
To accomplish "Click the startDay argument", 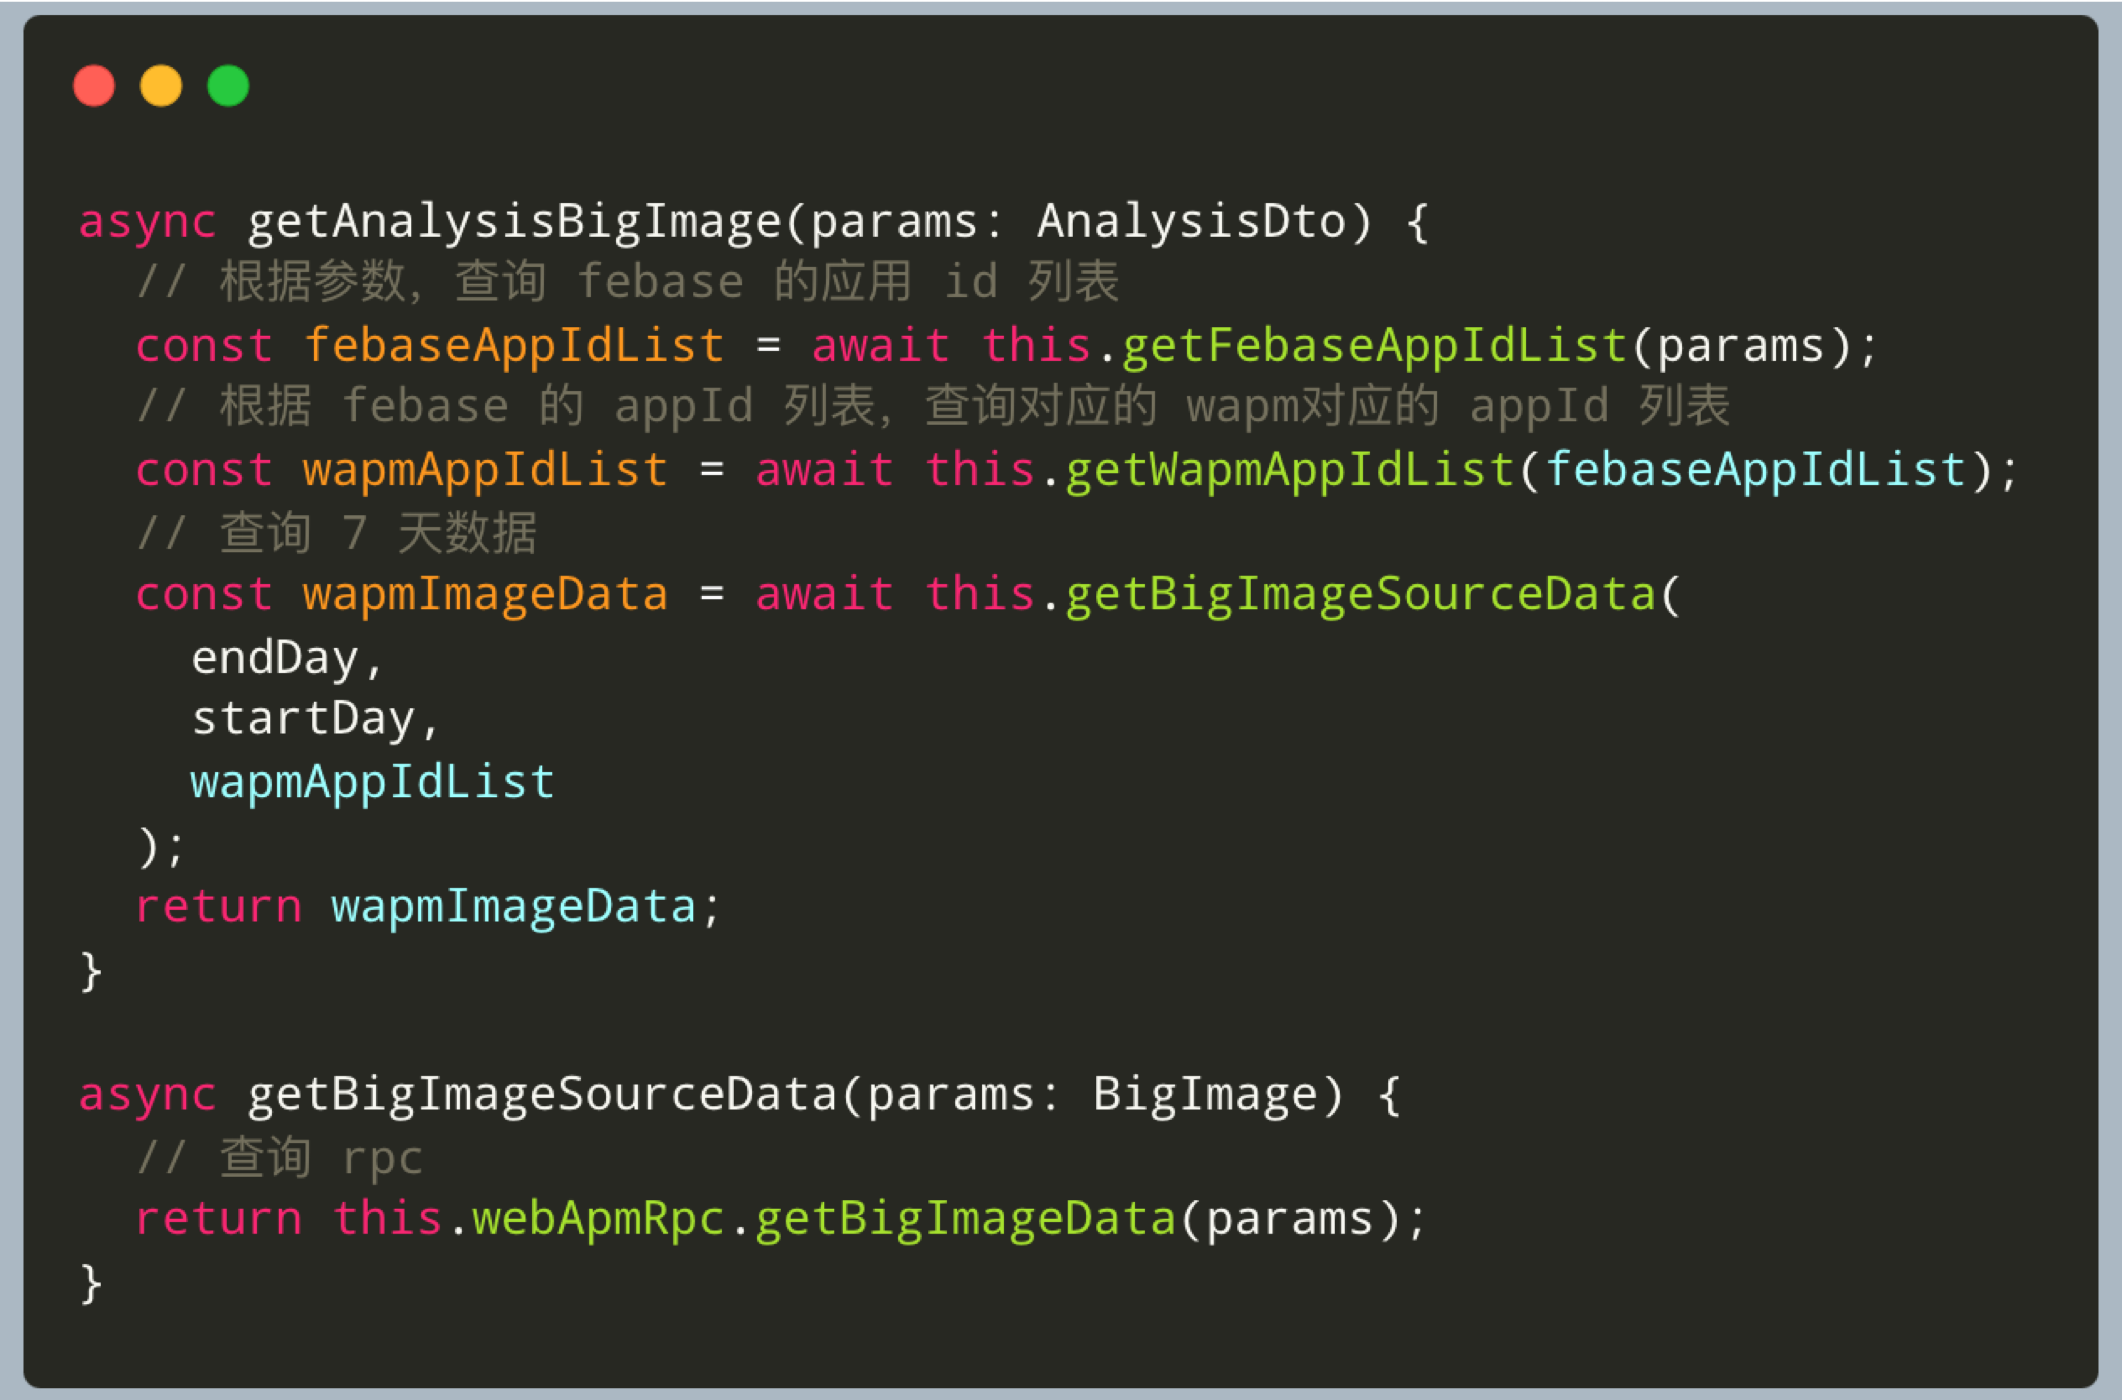I will (303, 719).
